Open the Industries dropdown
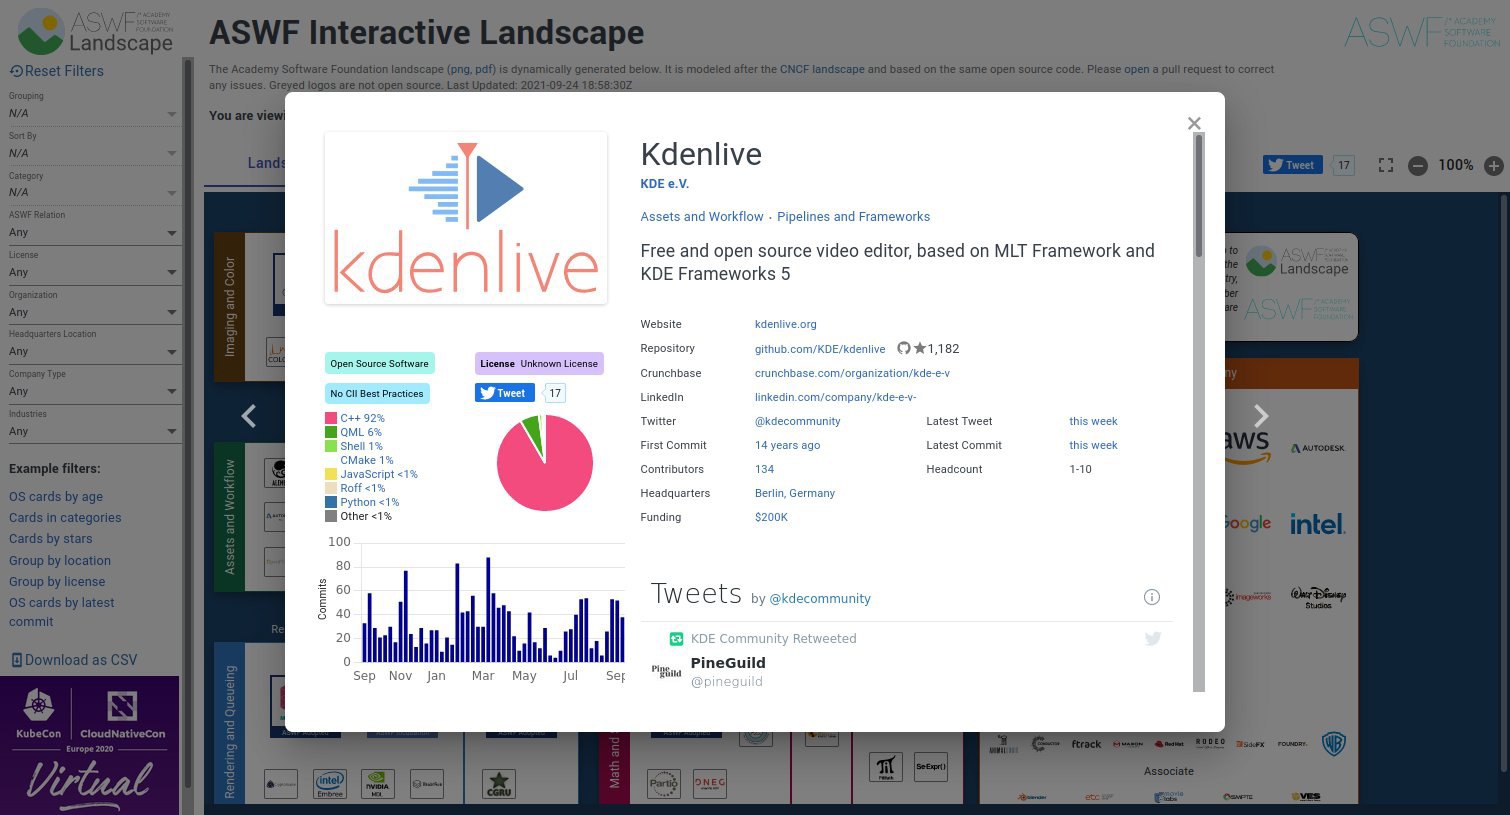Viewport: 1510px width, 815px height. coord(93,431)
